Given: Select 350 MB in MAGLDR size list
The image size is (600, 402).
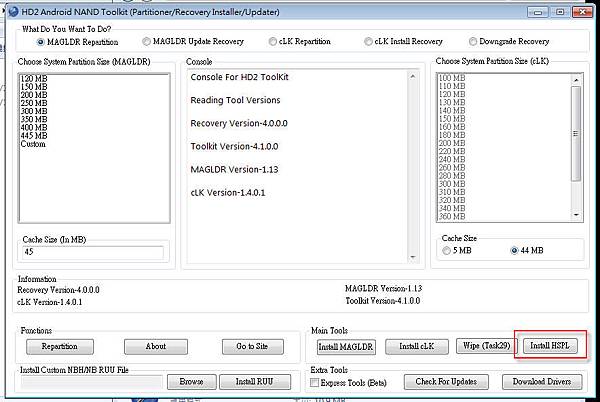Looking at the screenshot, I should (x=34, y=119).
